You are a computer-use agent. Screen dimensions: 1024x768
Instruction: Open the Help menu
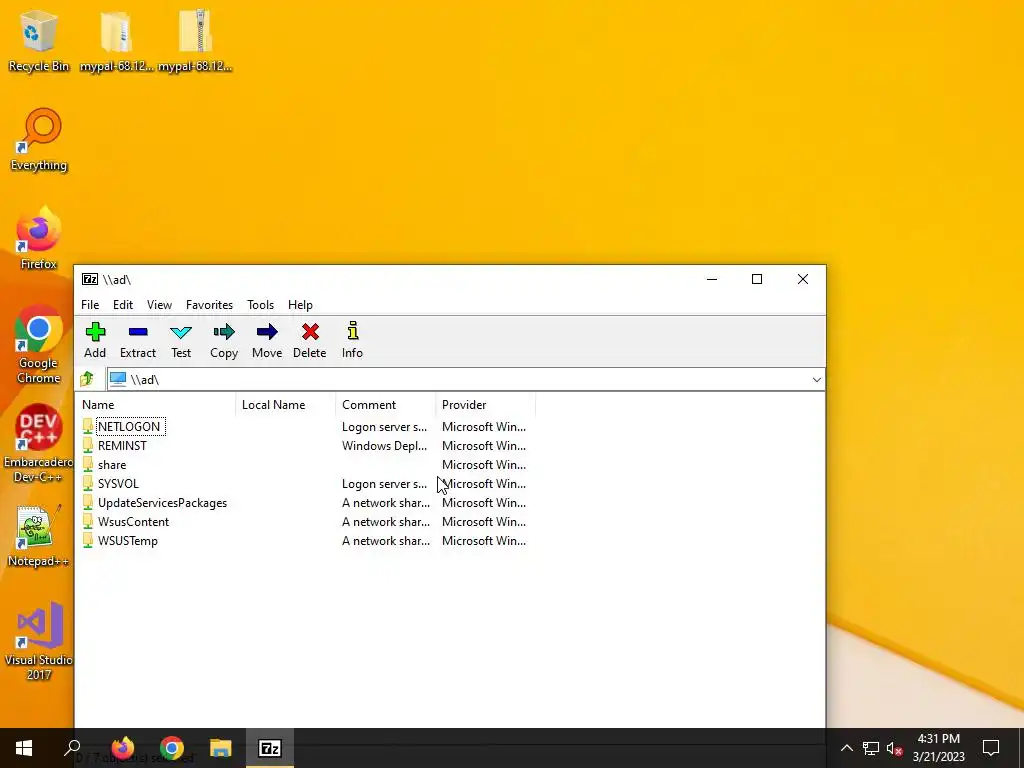300,305
